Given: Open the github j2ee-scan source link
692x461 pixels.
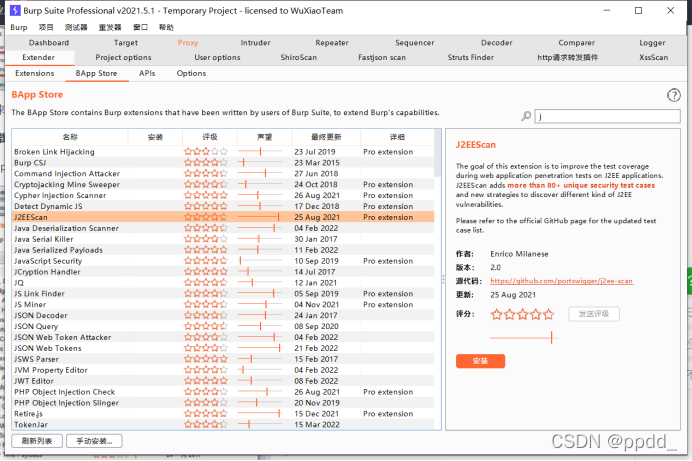Looking at the screenshot, I should 561,281.
